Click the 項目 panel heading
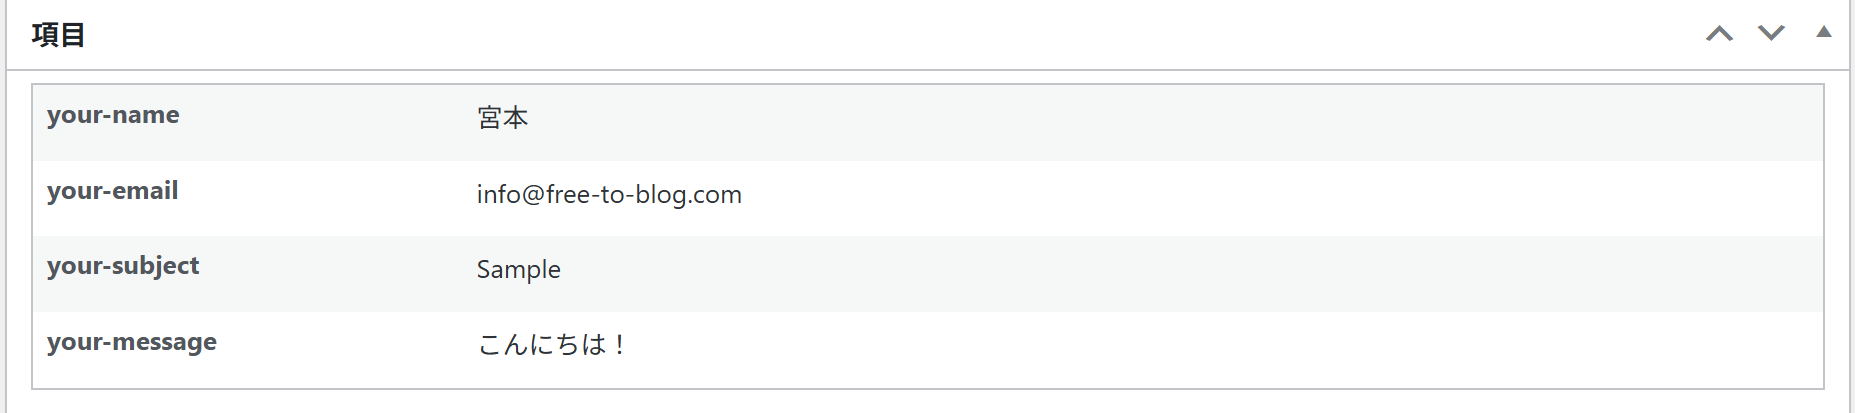1855x413 pixels. tap(59, 35)
